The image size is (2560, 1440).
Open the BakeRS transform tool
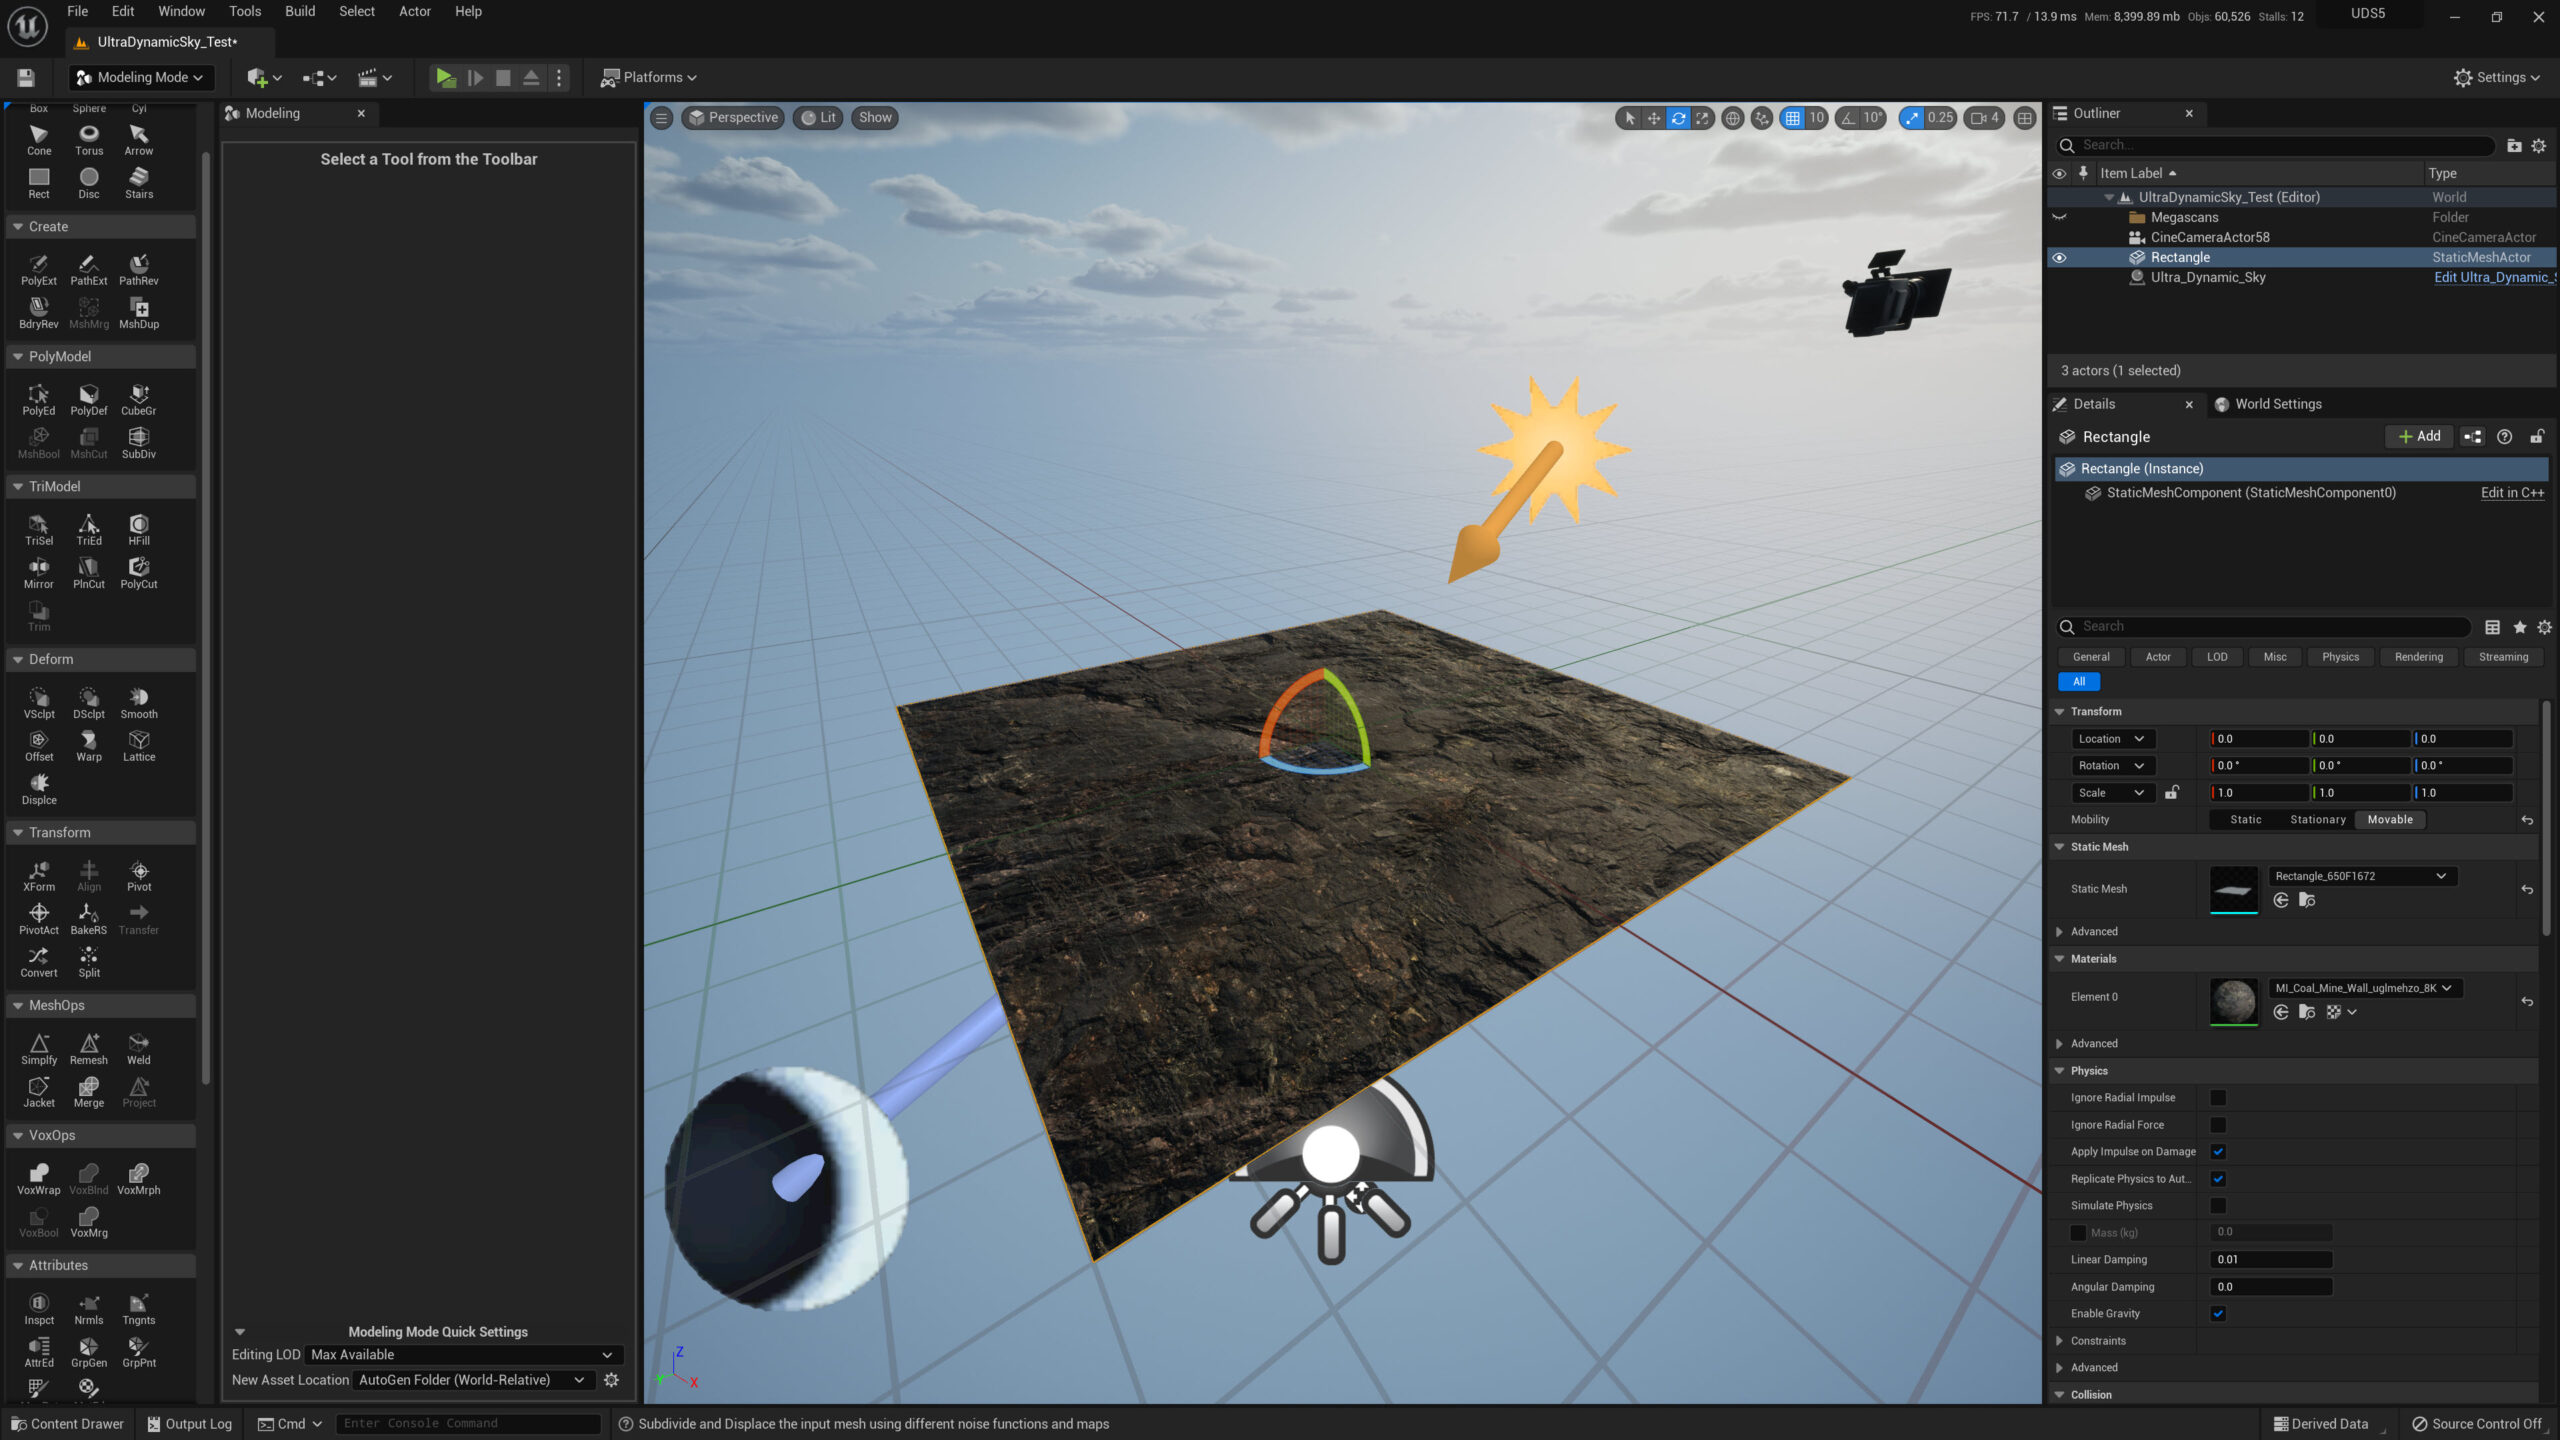point(89,916)
